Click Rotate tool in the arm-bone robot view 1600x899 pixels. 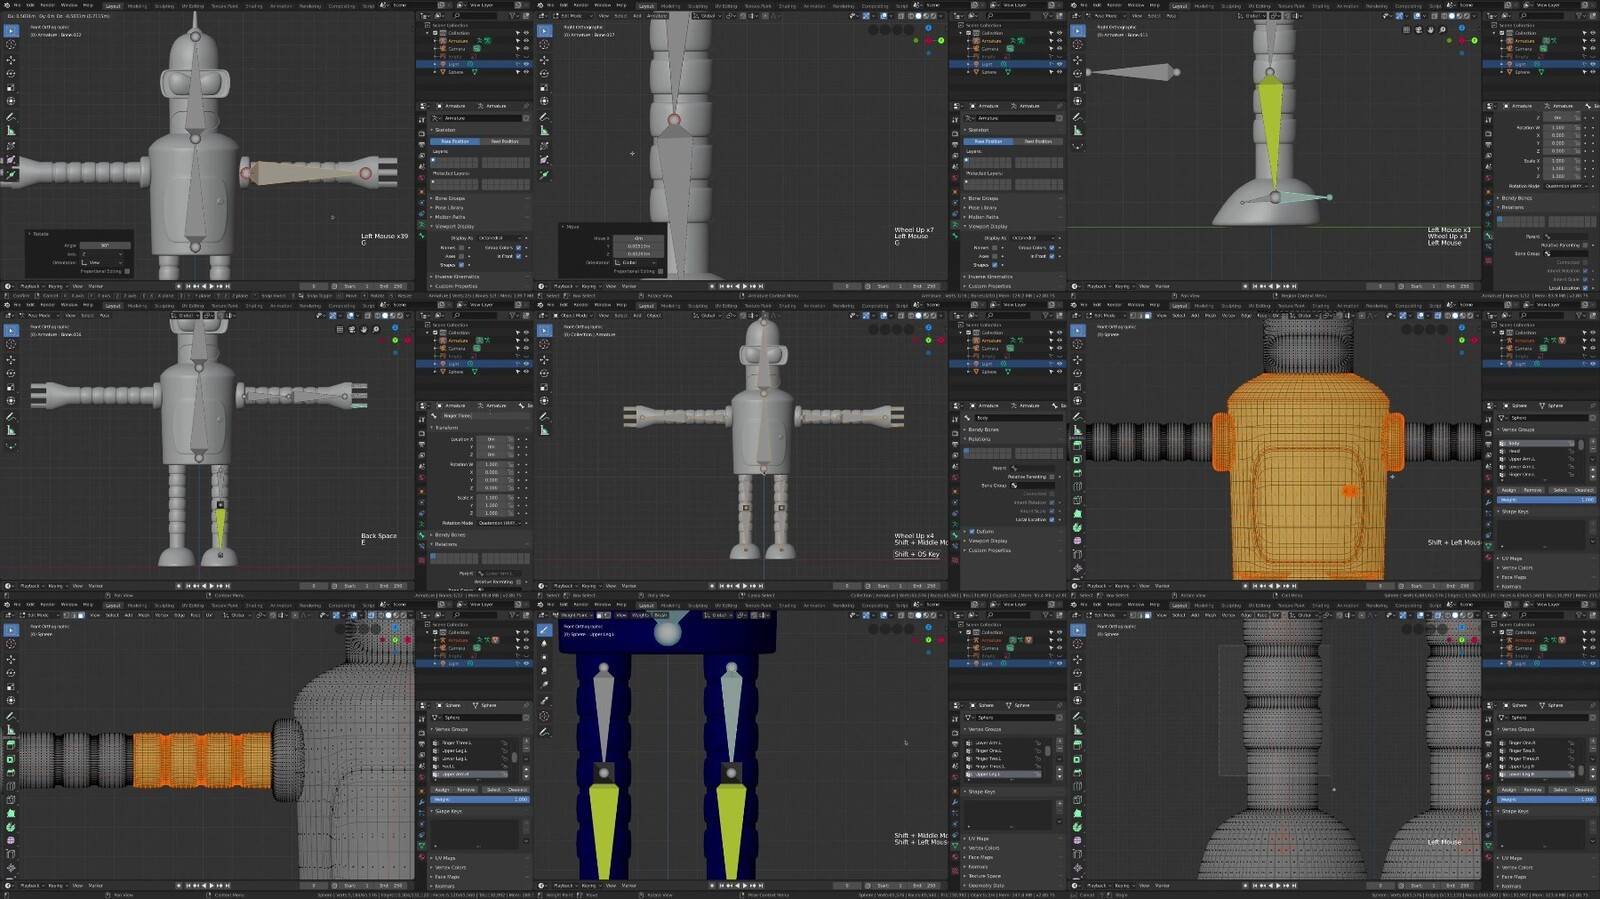pyautogui.click(x=11, y=73)
